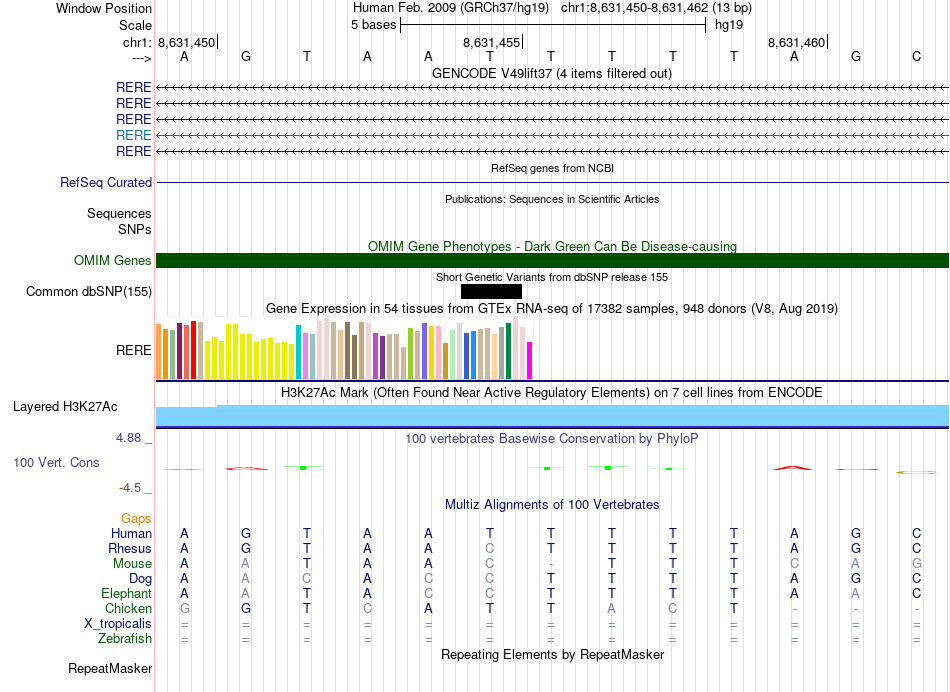The image size is (950, 692).
Task: Select the light-blue RERE transcript label
Action: click(133, 135)
